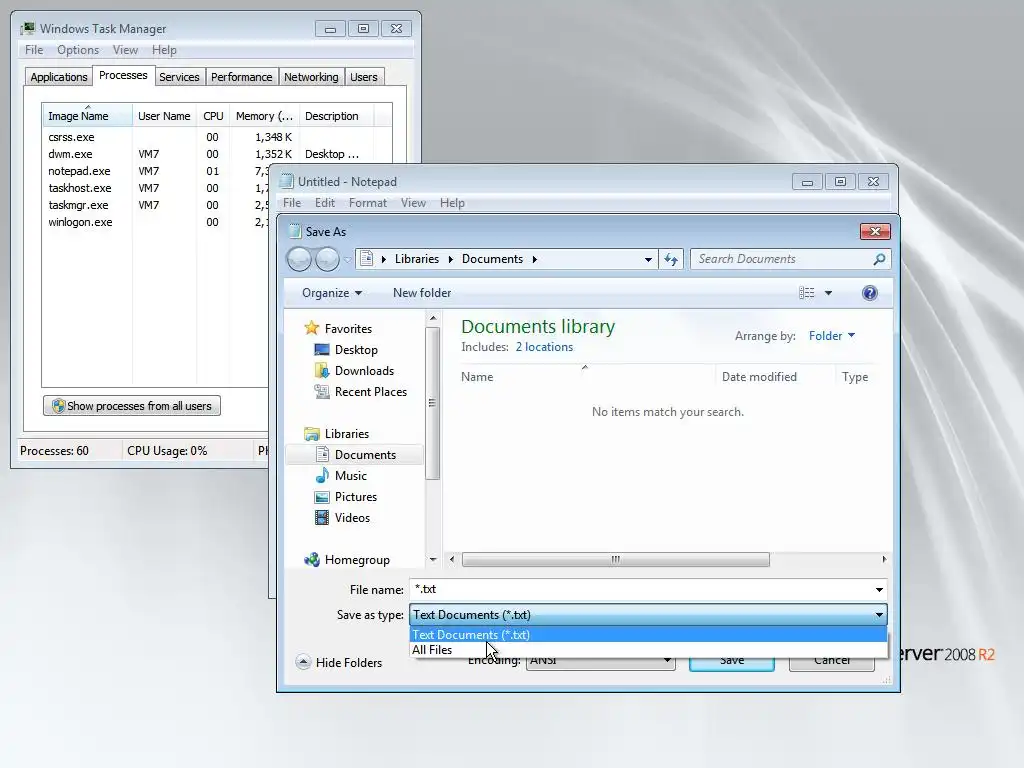
Task: Sort processes by Image Name column
Action: (x=87, y=116)
